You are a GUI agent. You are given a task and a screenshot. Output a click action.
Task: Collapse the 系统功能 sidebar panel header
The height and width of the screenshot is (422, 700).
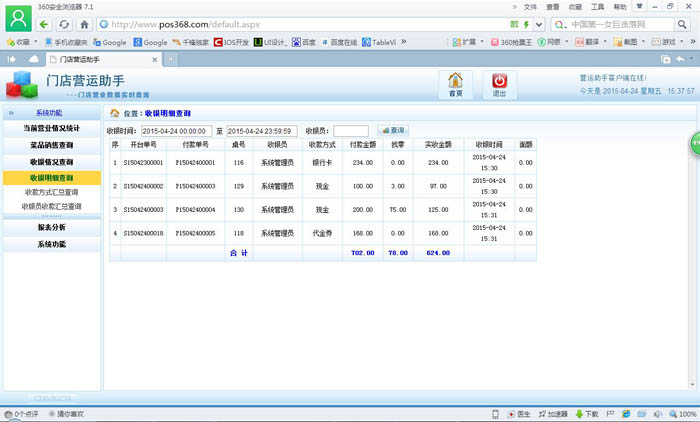coord(50,113)
